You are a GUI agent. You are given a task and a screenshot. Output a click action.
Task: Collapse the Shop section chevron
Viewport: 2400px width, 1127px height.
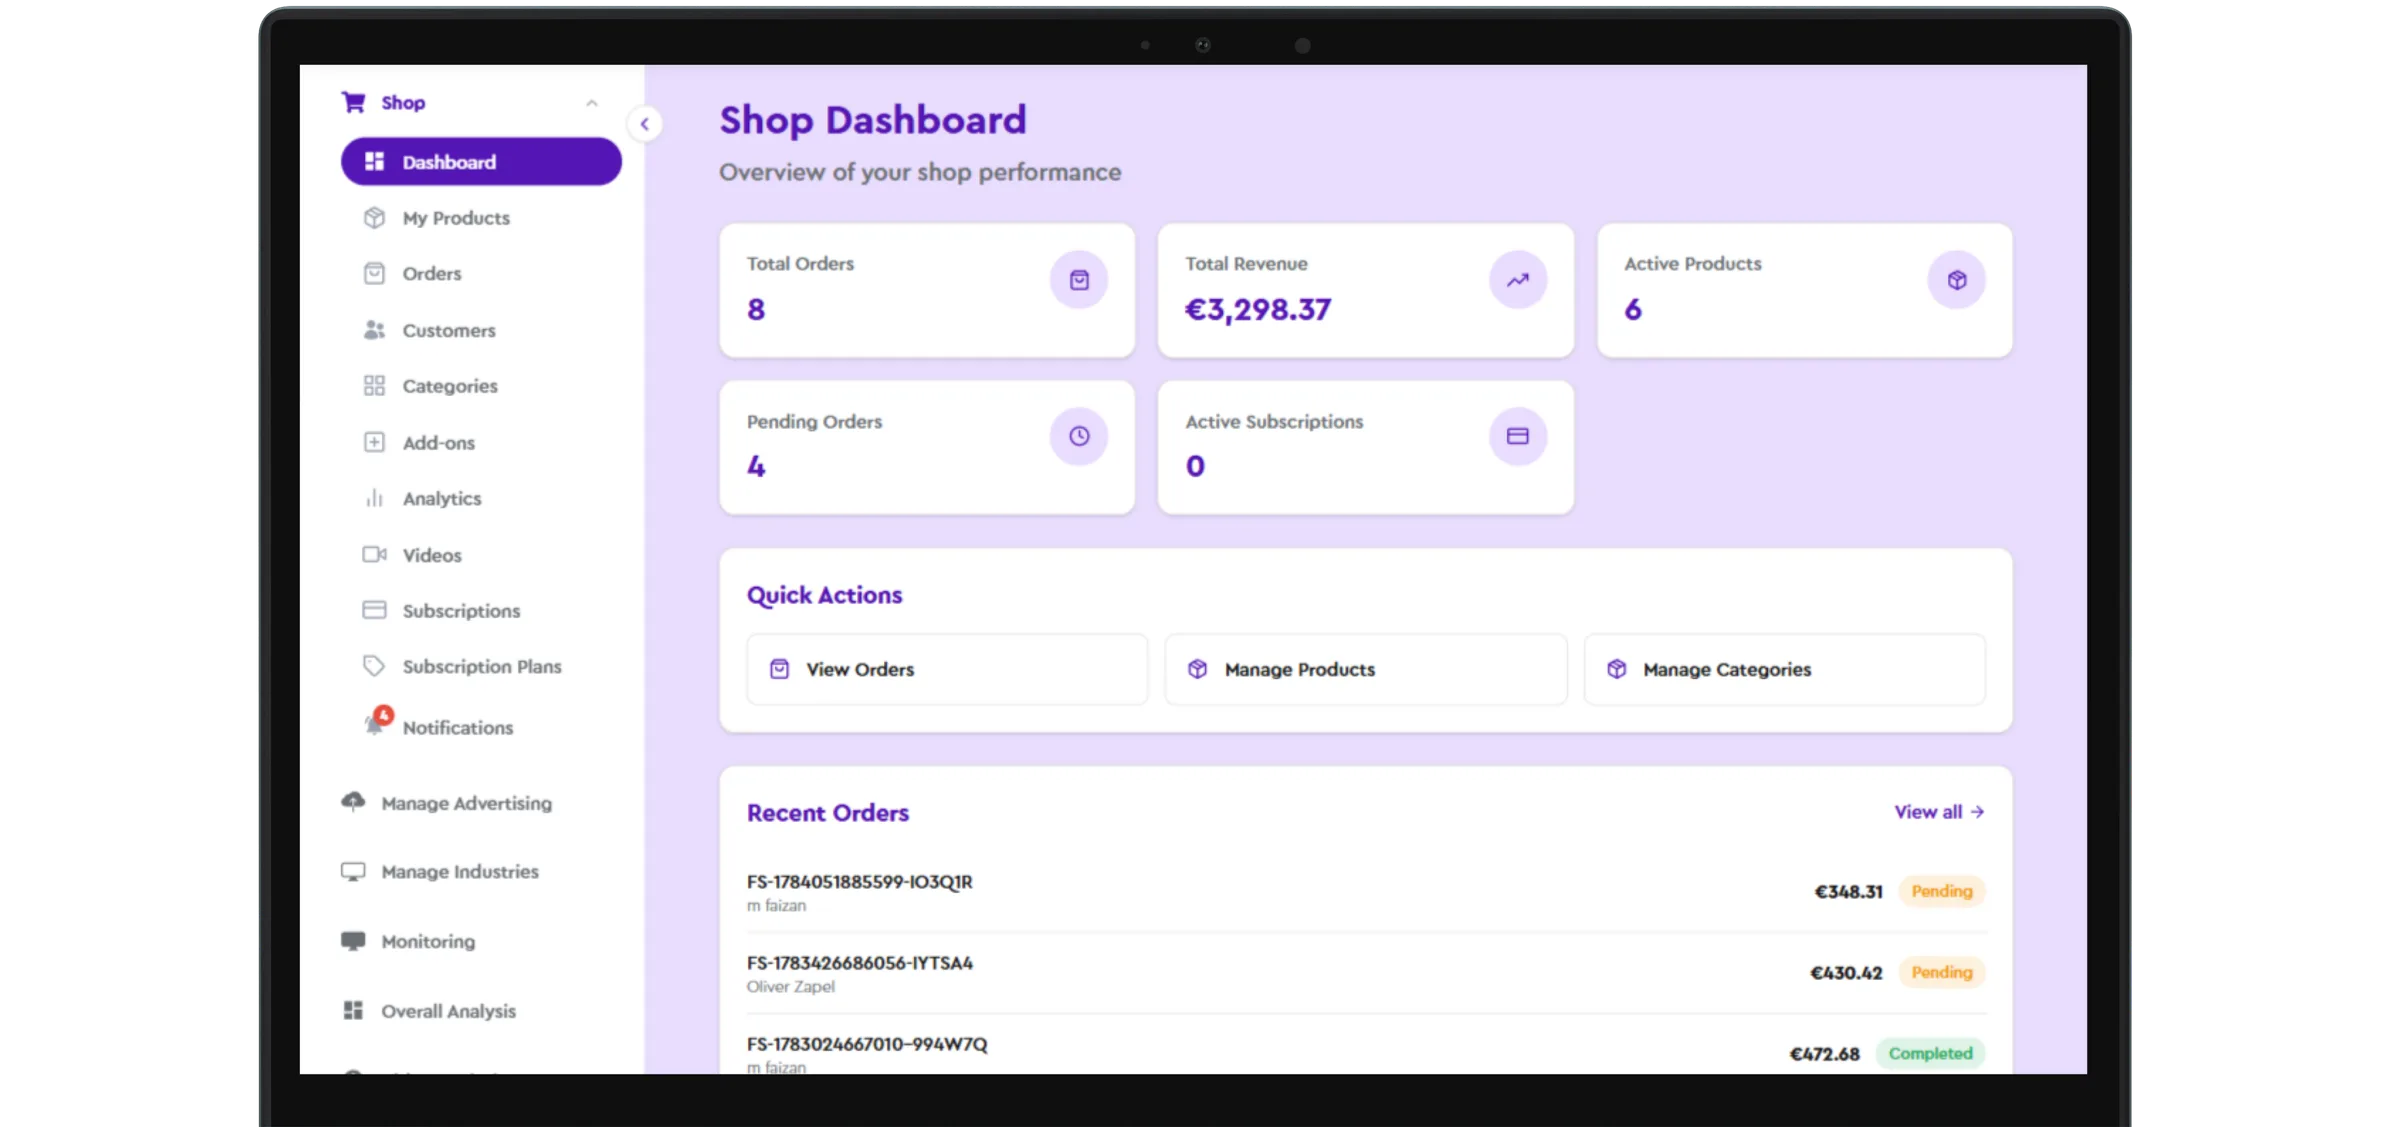point(592,103)
